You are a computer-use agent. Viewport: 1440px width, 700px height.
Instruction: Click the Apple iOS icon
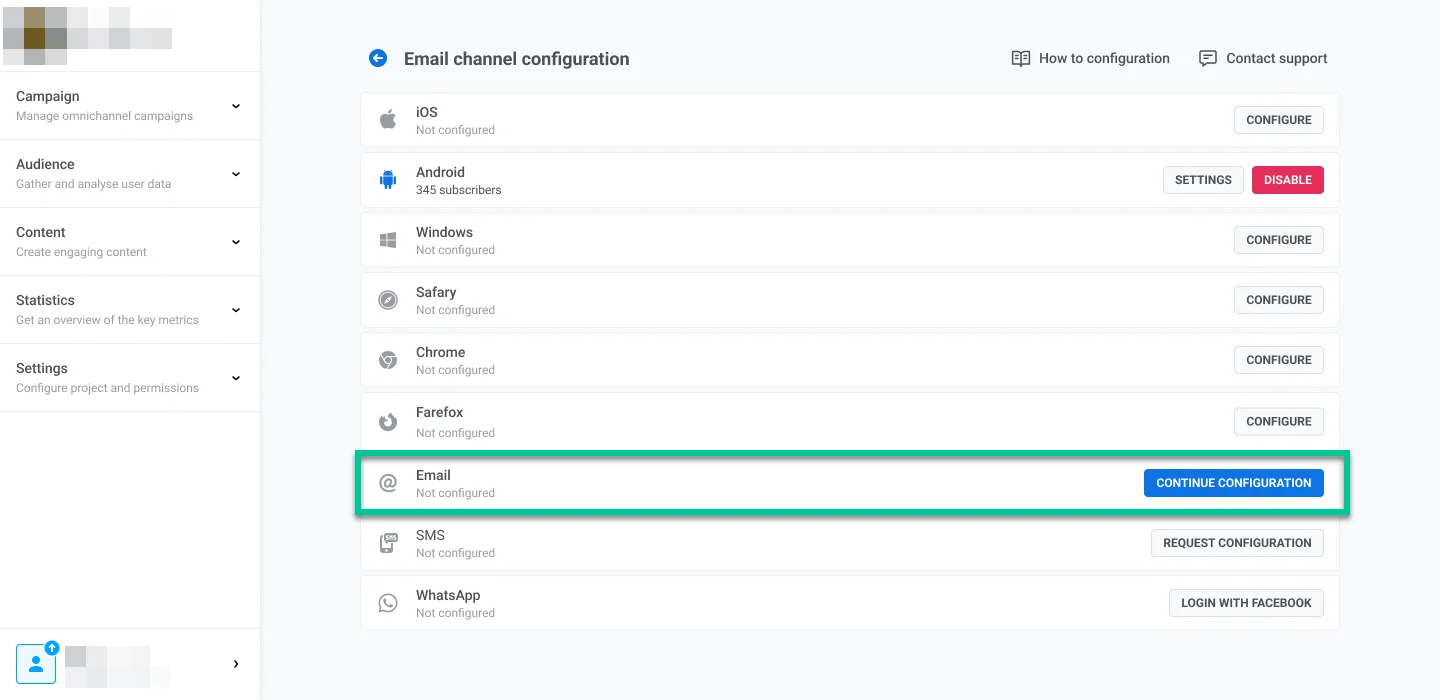[388, 120]
